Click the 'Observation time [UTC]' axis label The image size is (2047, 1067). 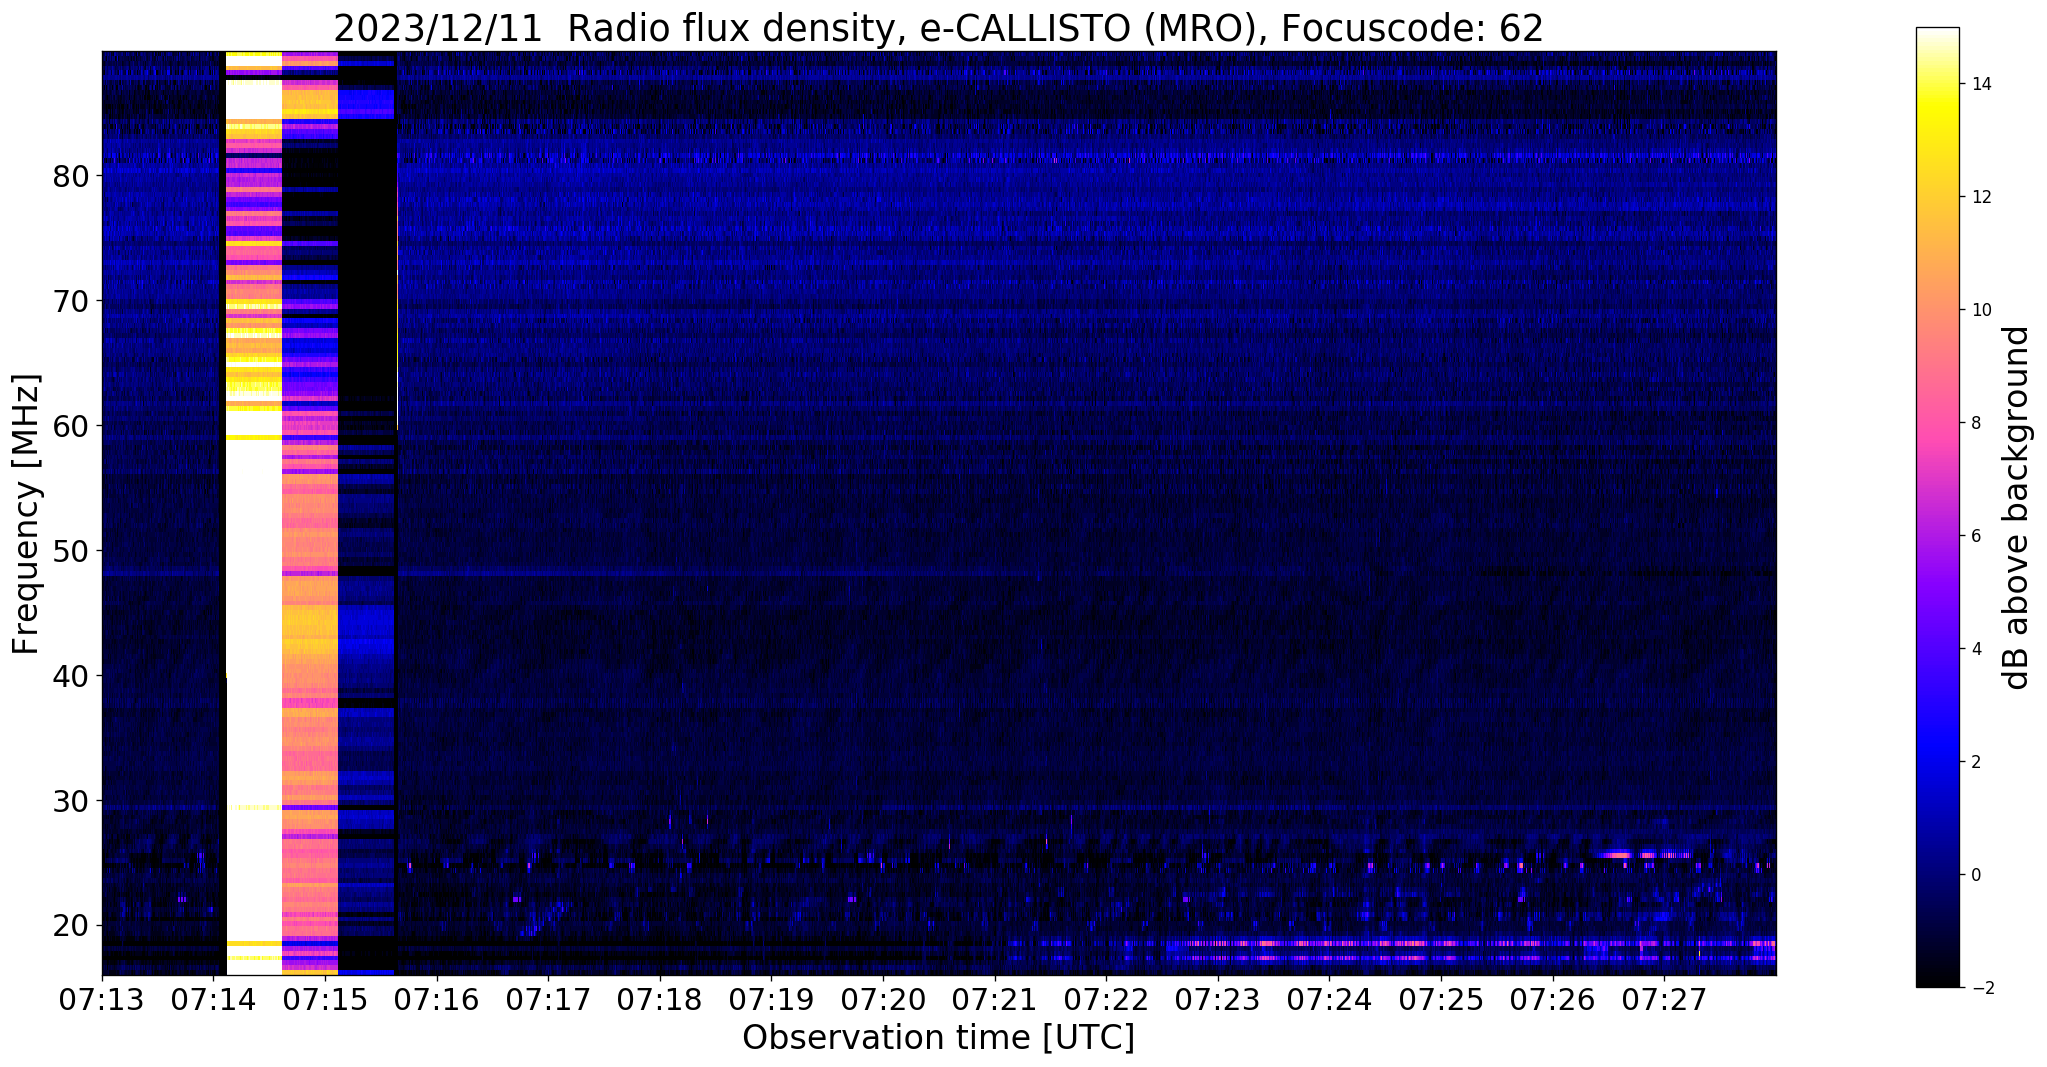(938, 1037)
